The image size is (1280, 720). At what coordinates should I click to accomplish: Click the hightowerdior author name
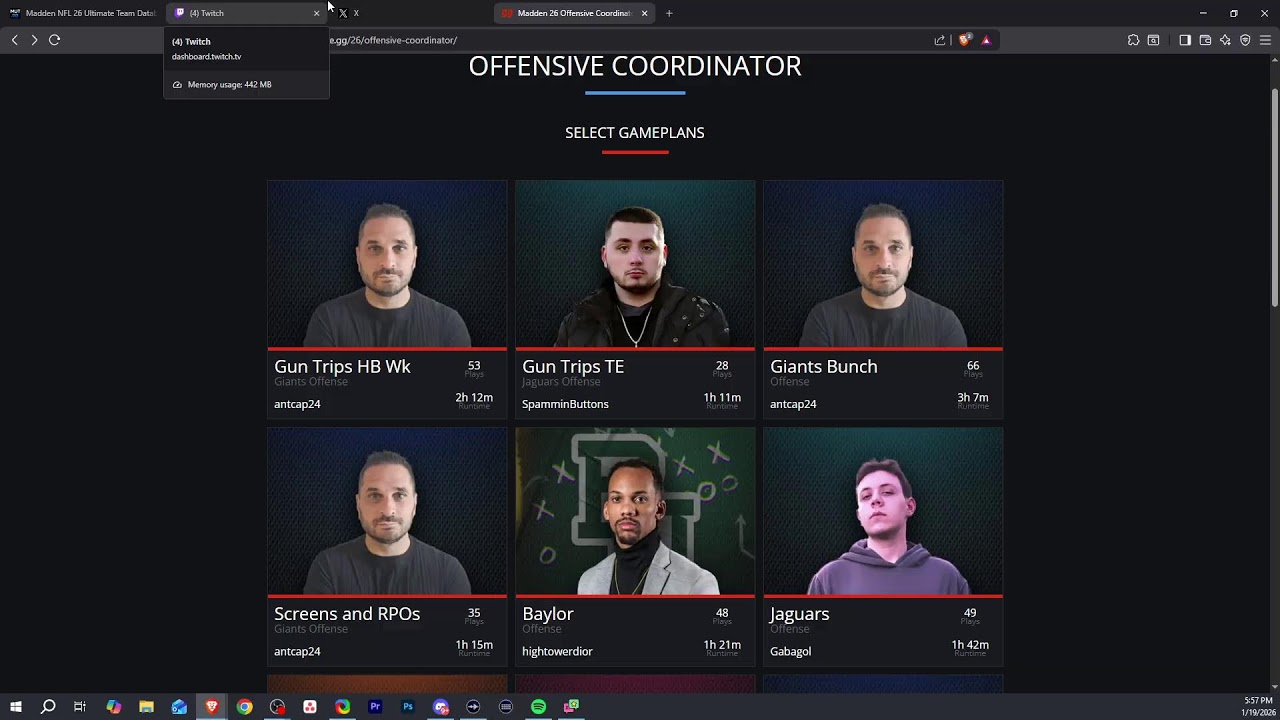coord(557,651)
